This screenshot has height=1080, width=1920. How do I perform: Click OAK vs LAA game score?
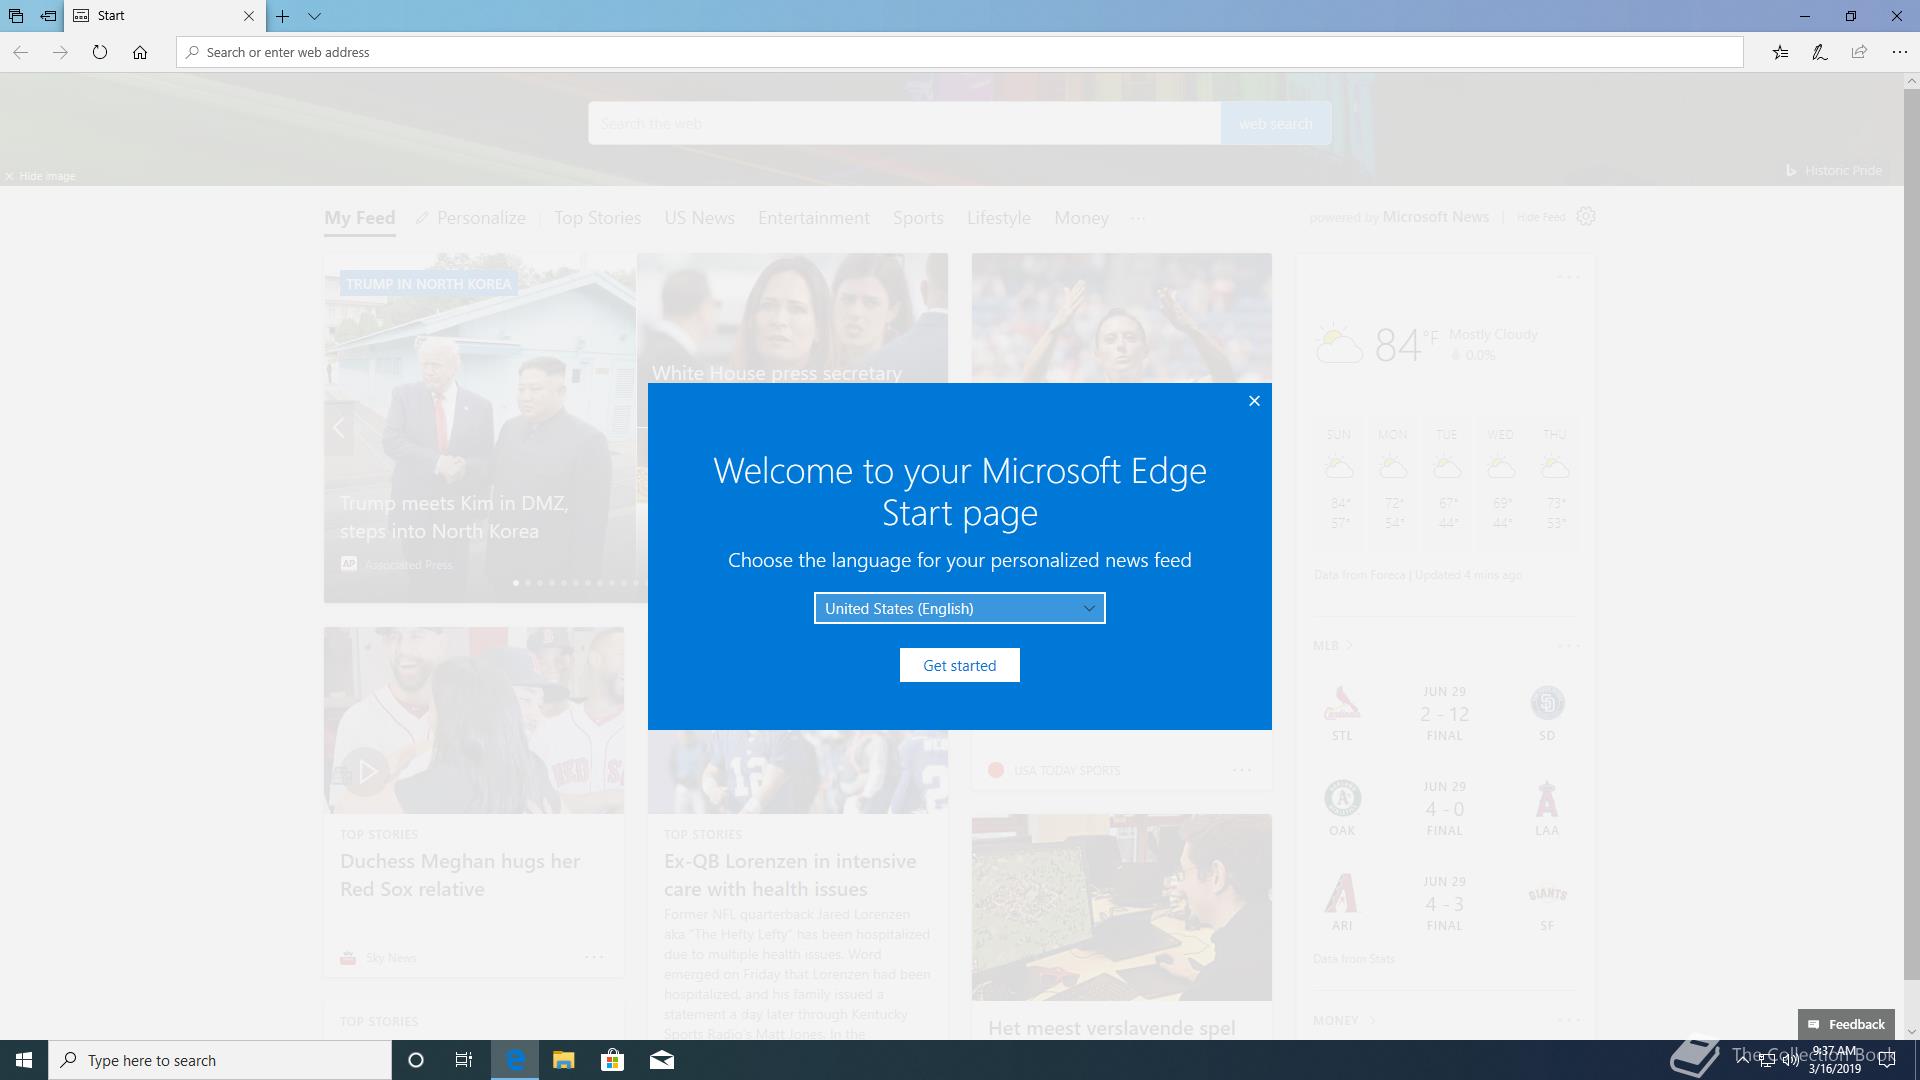tap(1444, 809)
